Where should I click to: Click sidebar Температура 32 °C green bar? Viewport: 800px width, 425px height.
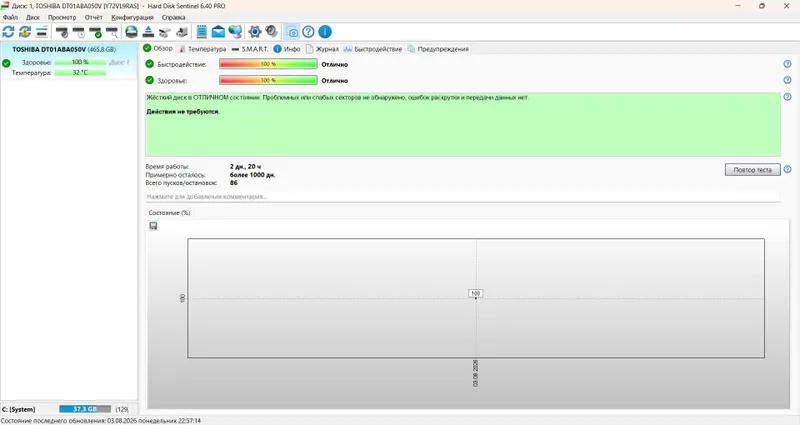click(80, 73)
